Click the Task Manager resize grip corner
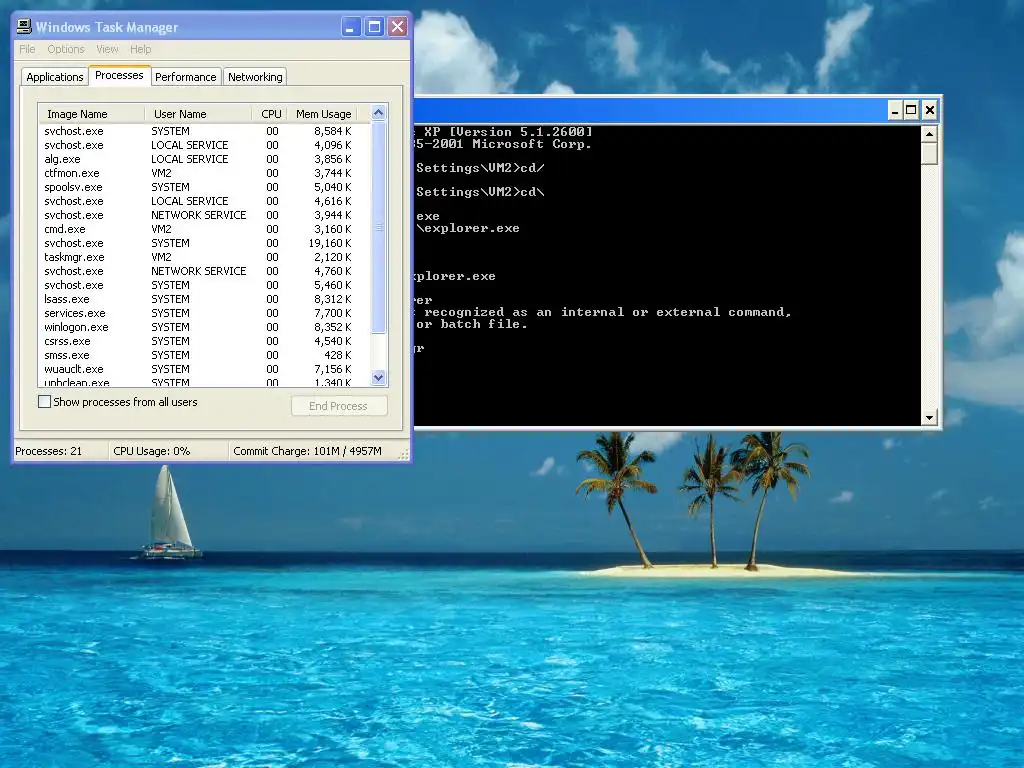 (x=404, y=454)
